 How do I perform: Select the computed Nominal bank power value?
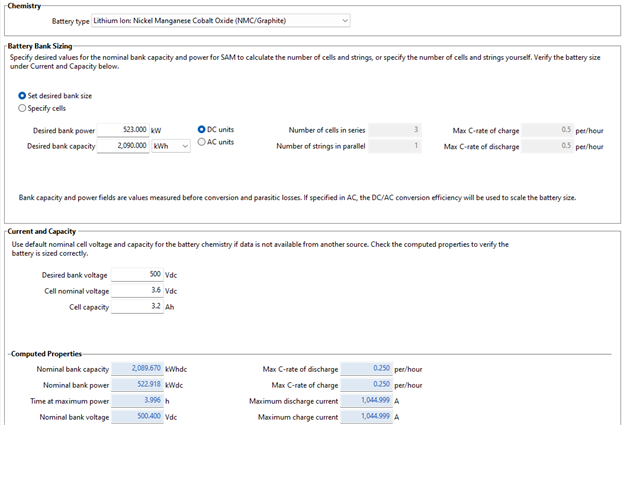[x=136, y=385]
